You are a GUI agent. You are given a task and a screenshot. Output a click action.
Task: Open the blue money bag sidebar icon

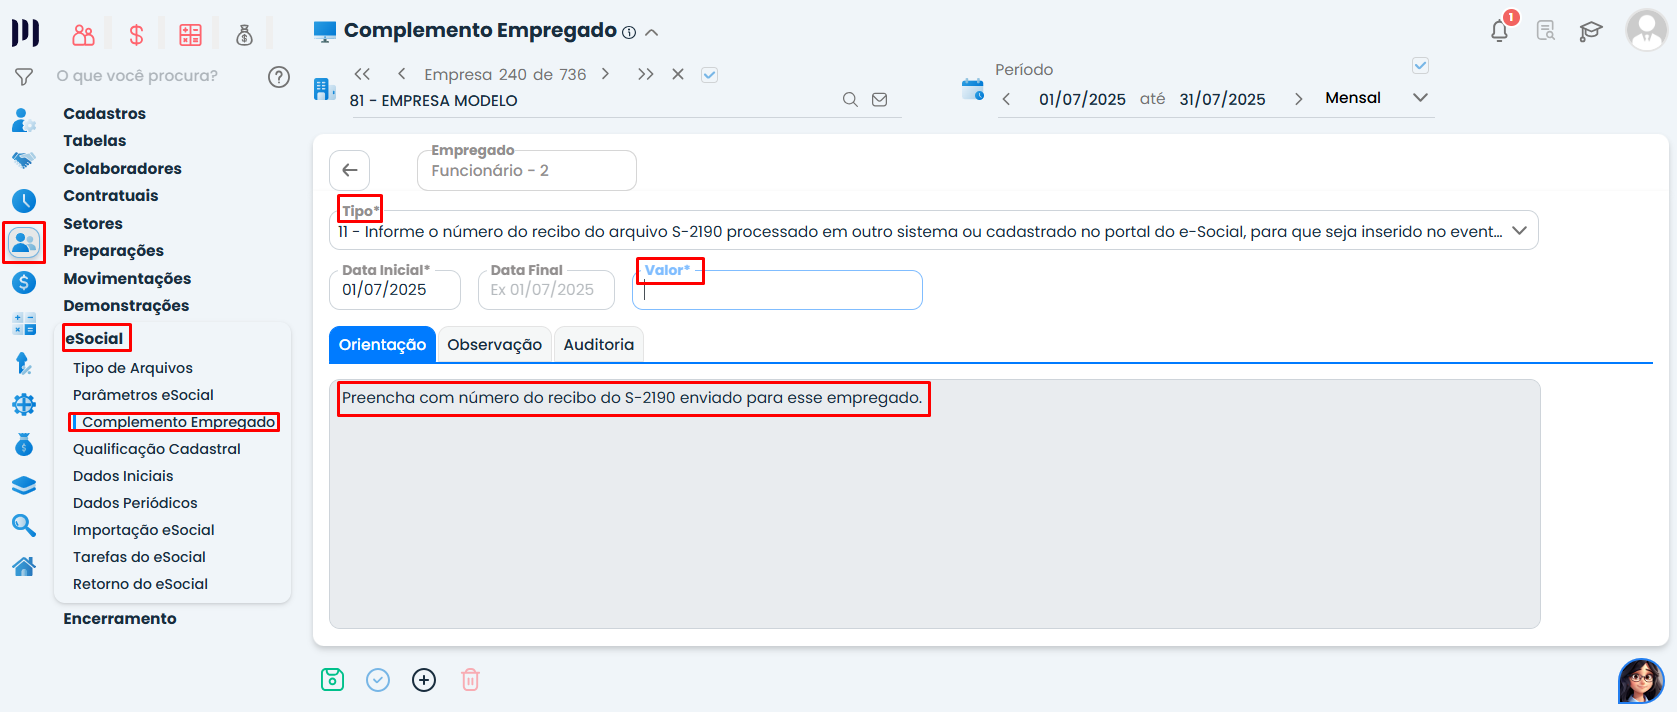[x=24, y=445]
